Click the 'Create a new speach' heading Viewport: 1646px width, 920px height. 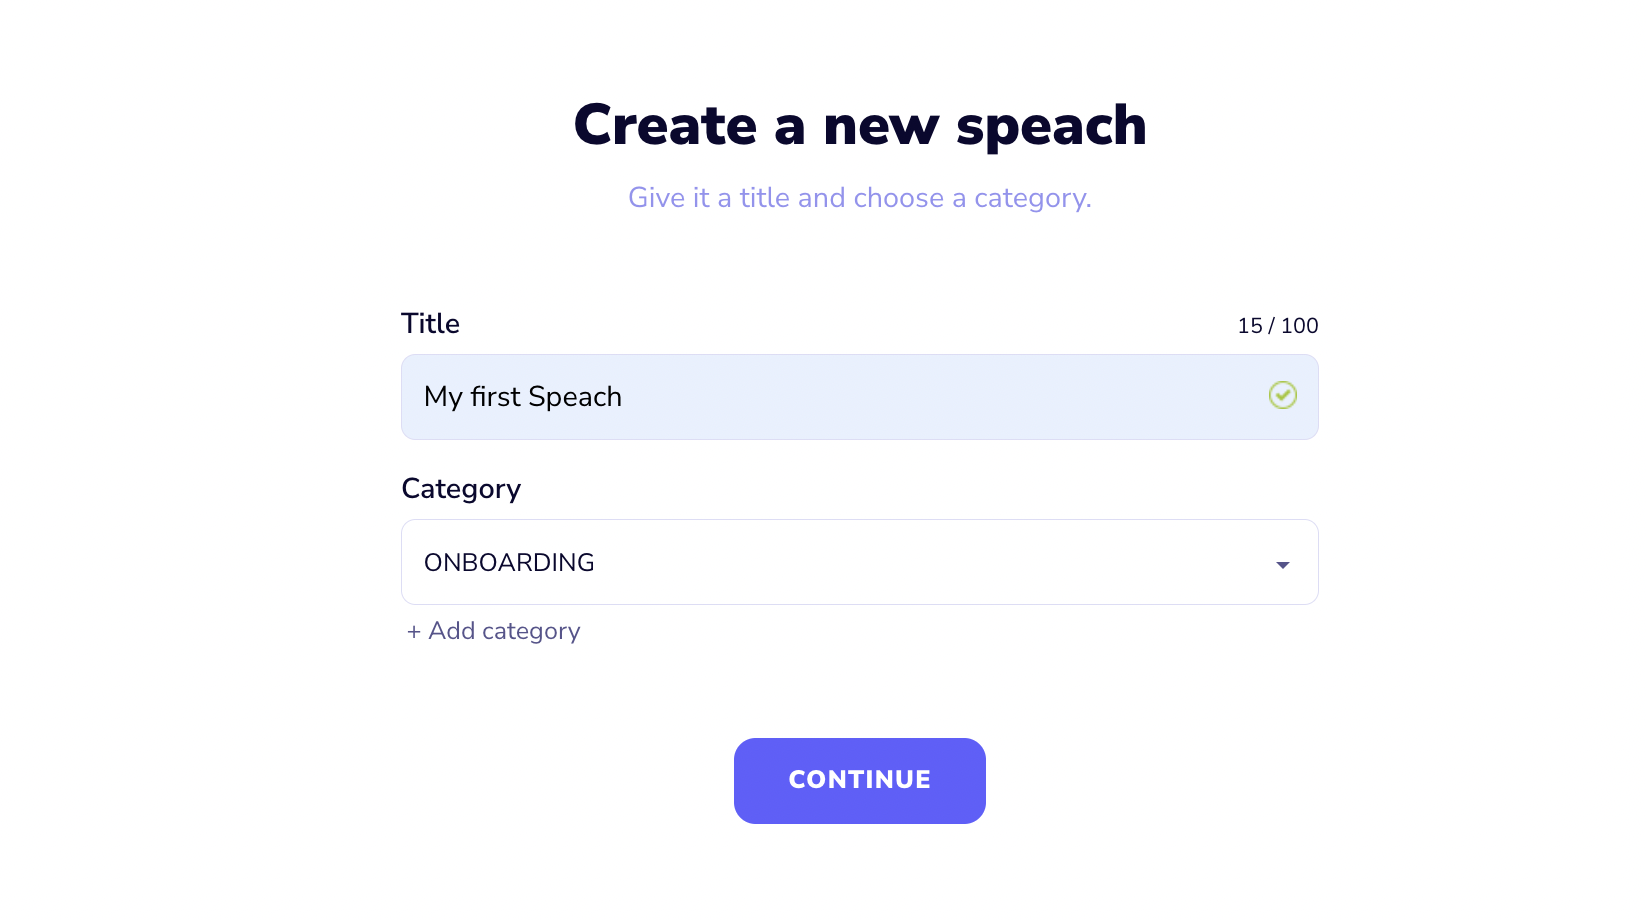click(x=860, y=126)
